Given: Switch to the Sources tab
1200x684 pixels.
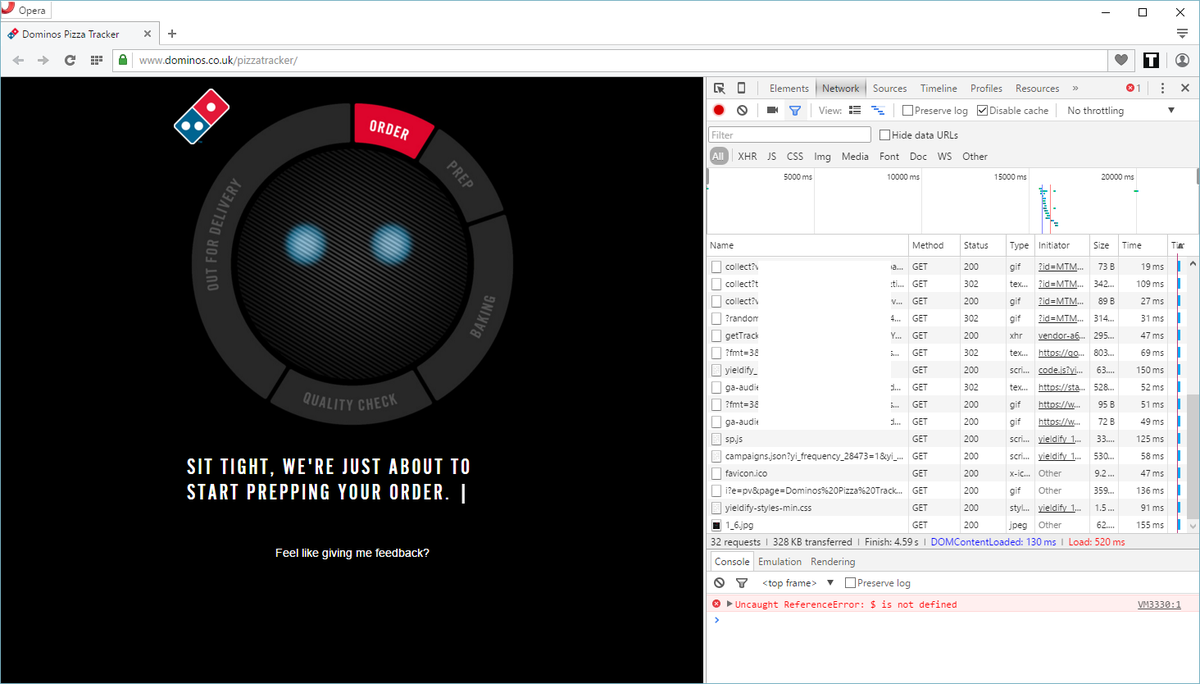Looking at the screenshot, I should point(889,88).
